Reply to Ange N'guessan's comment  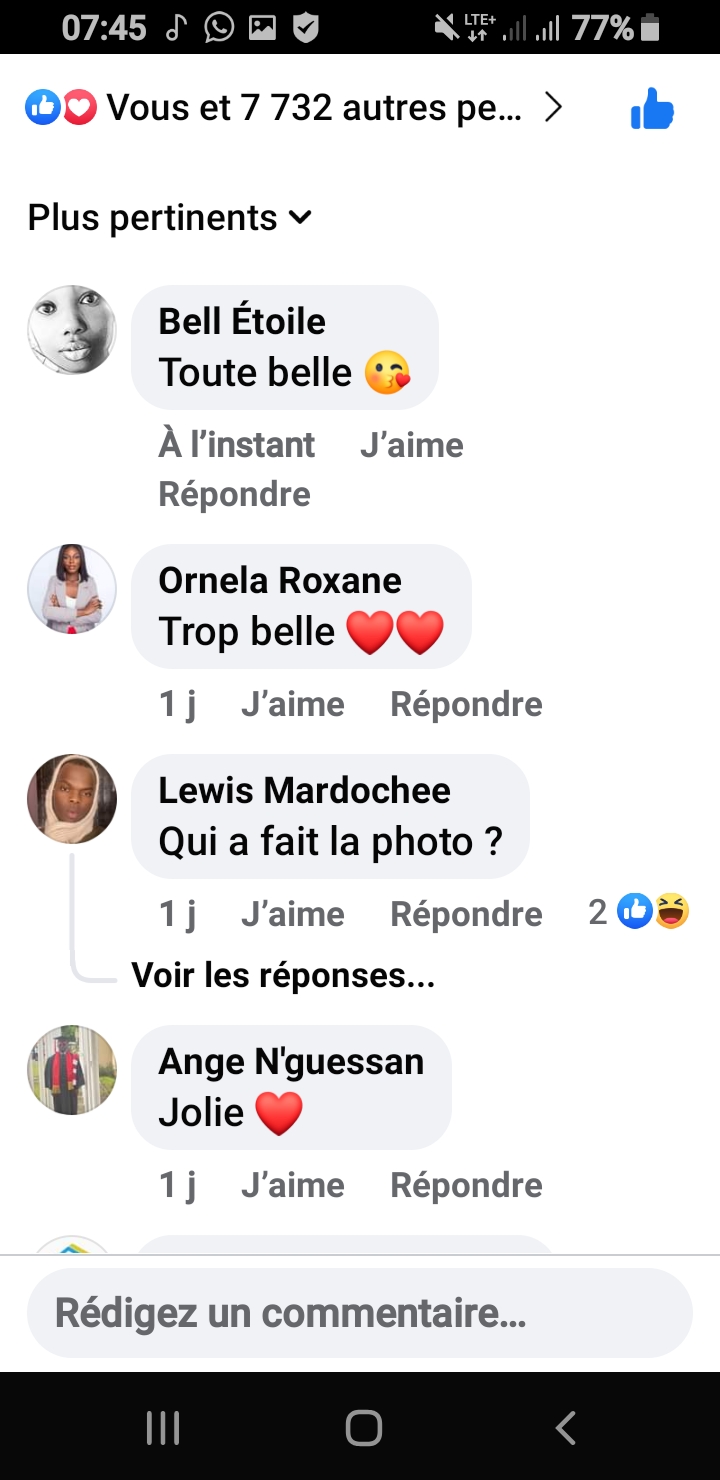(x=466, y=1185)
